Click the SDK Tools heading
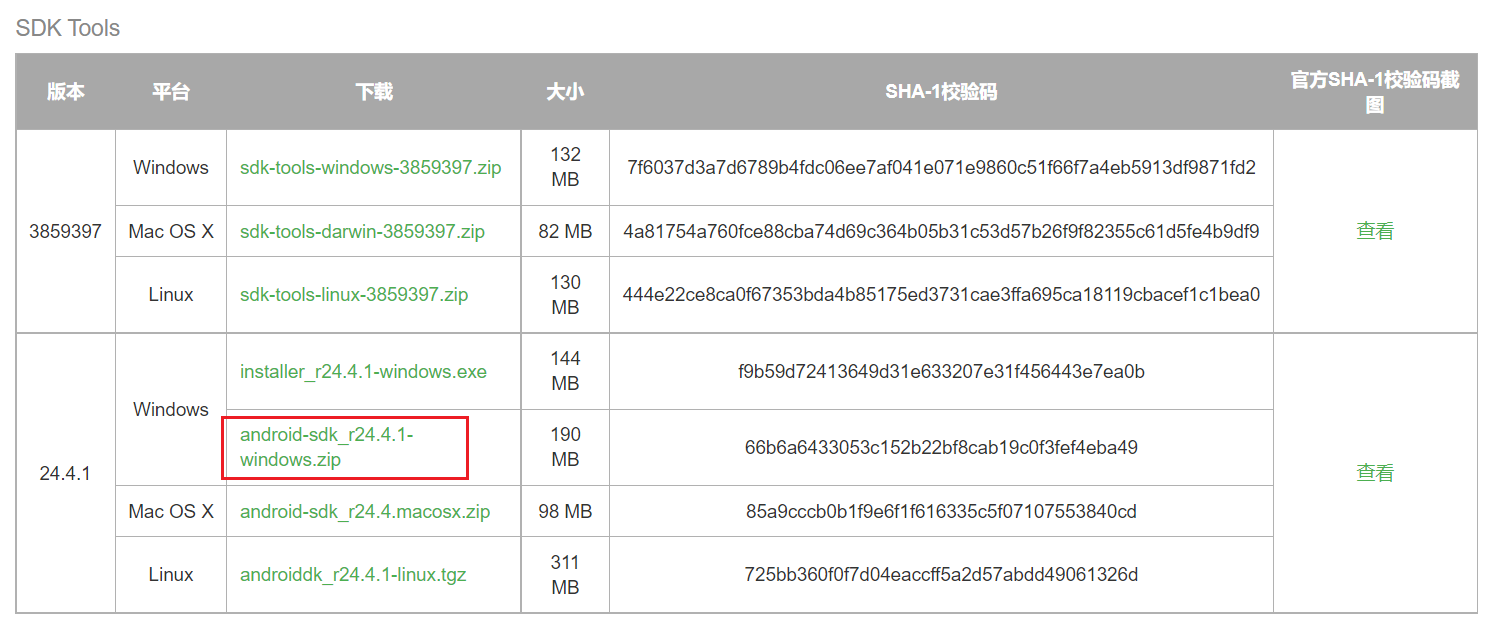 68,28
